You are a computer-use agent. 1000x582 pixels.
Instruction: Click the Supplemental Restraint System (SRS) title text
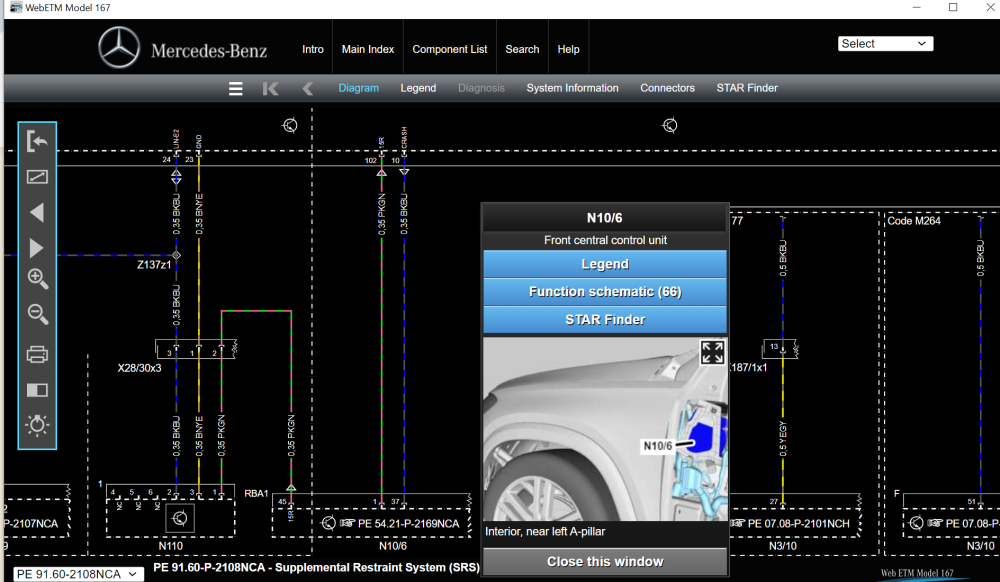pos(377,567)
